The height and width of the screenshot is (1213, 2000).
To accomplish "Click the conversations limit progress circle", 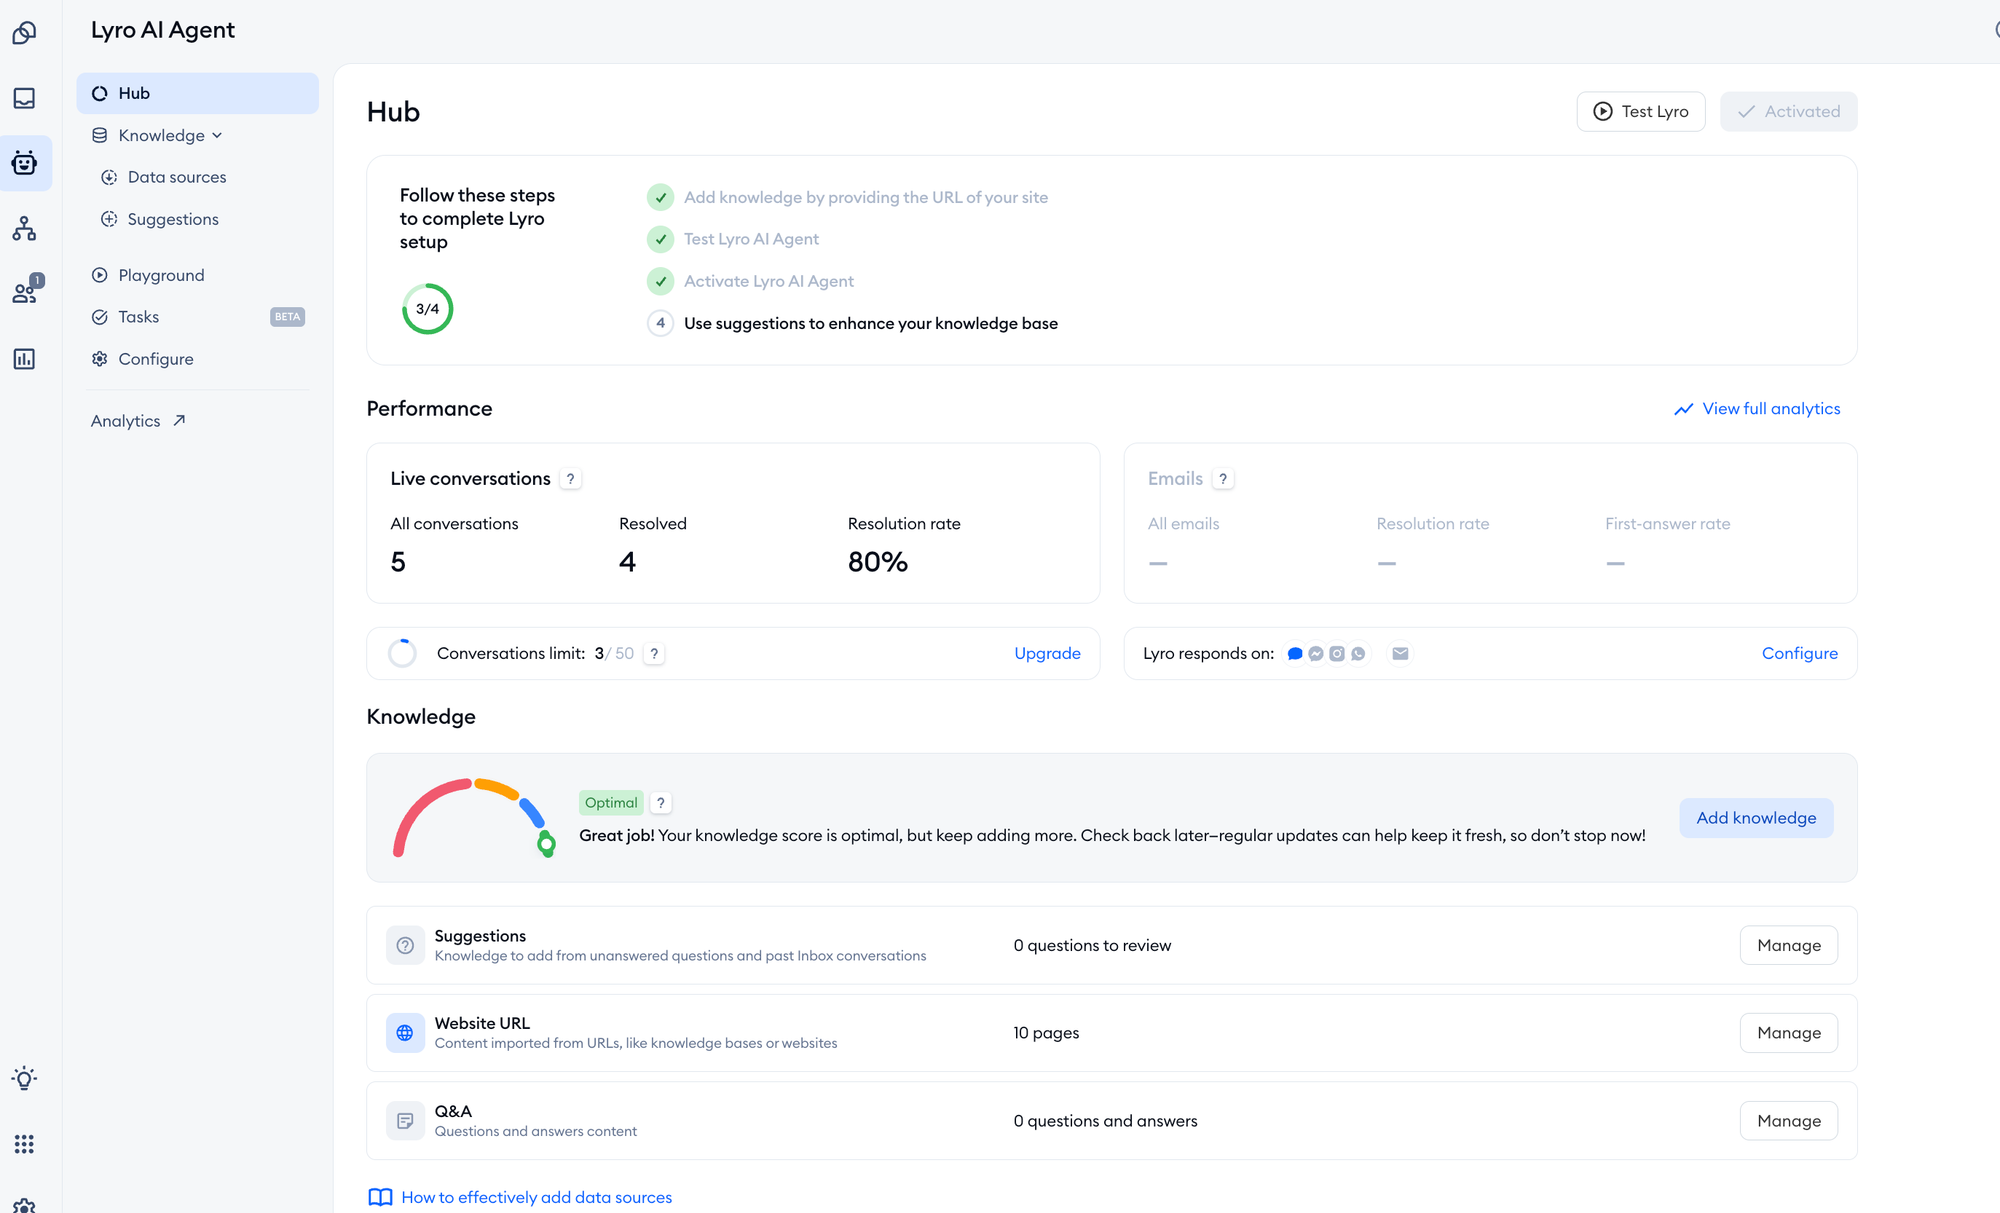I will pyautogui.click(x=402, y=654).
